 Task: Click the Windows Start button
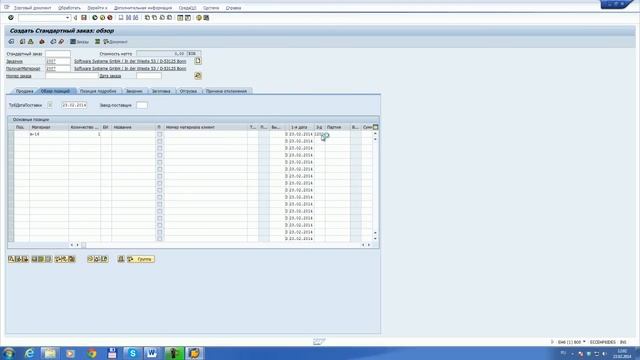coord(9,353)
